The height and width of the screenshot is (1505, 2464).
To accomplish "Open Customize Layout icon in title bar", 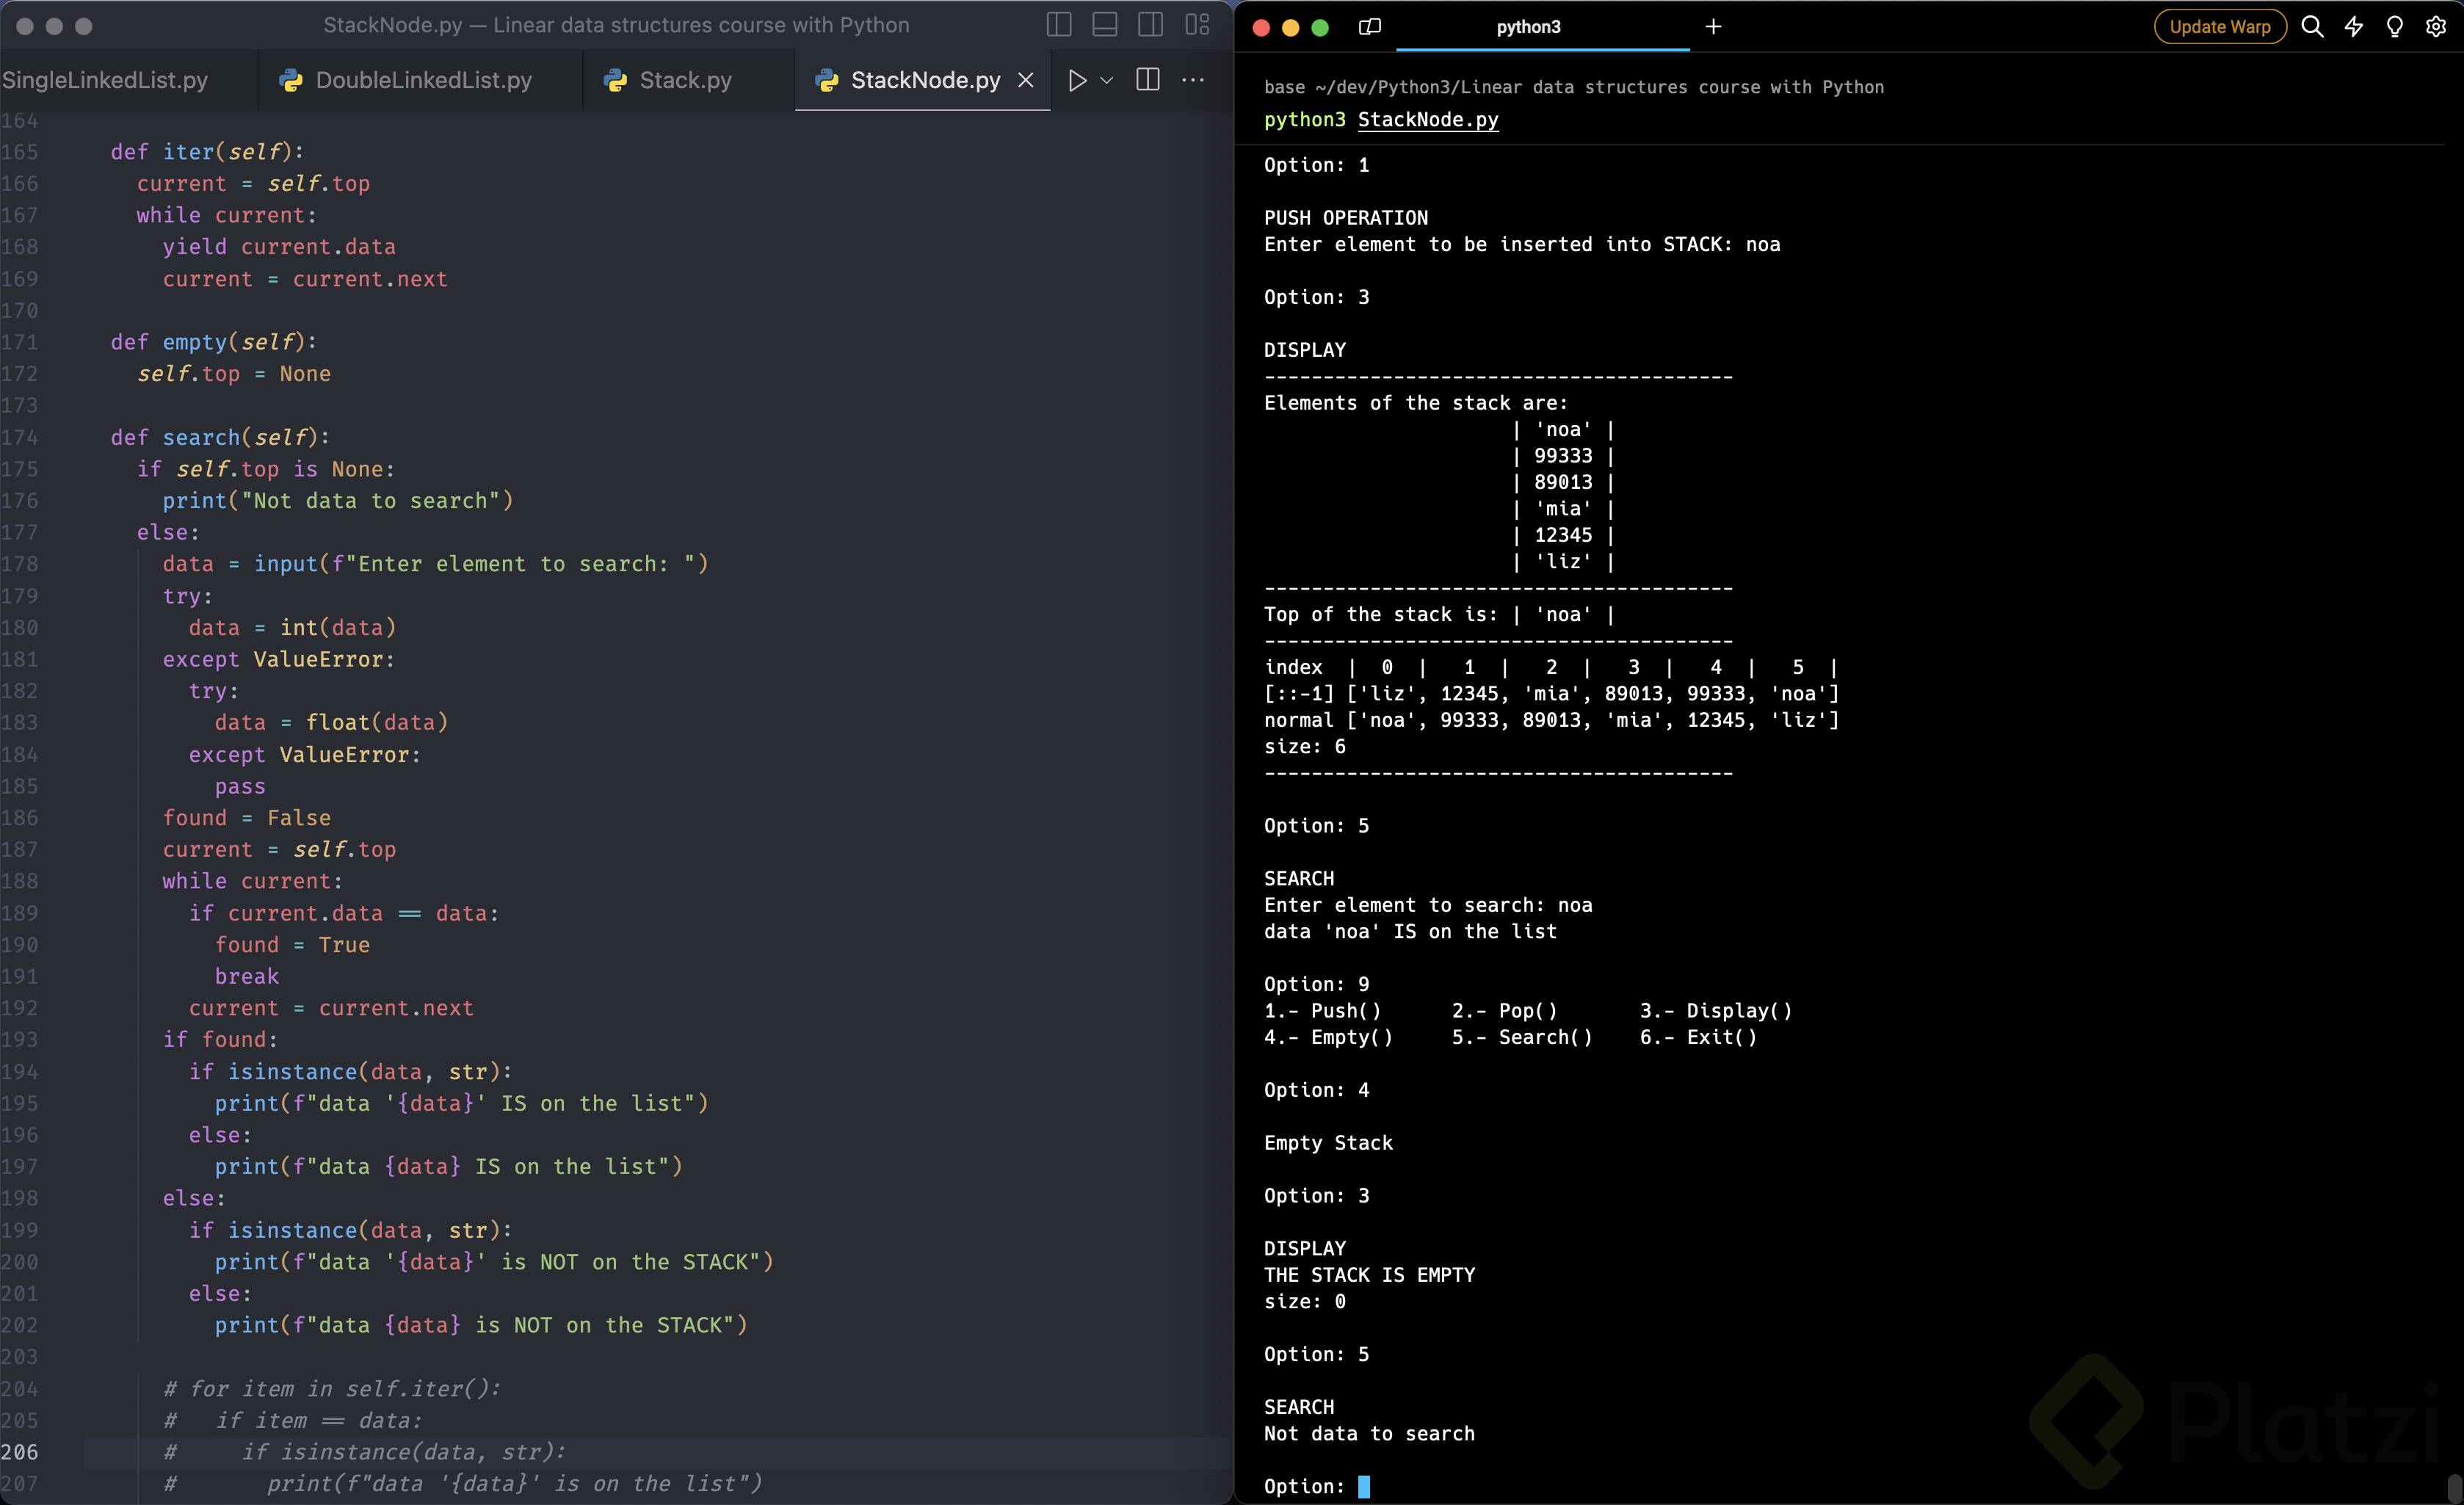I will click(1197, 25).
